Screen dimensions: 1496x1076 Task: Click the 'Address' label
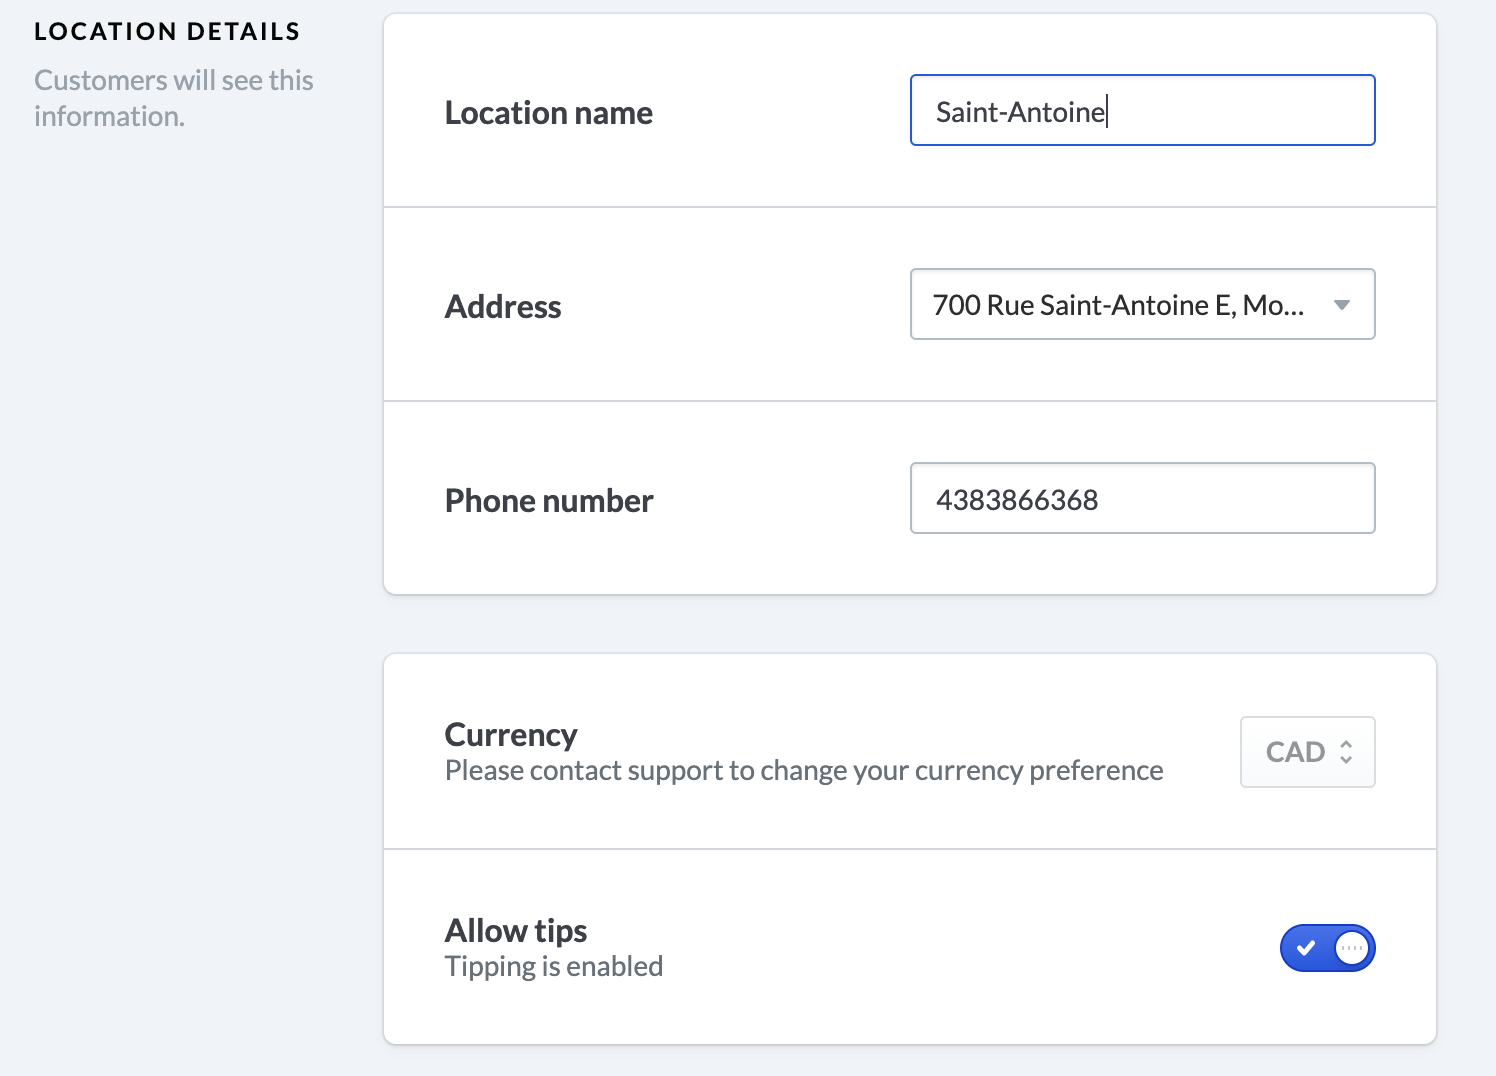[502, 307]
